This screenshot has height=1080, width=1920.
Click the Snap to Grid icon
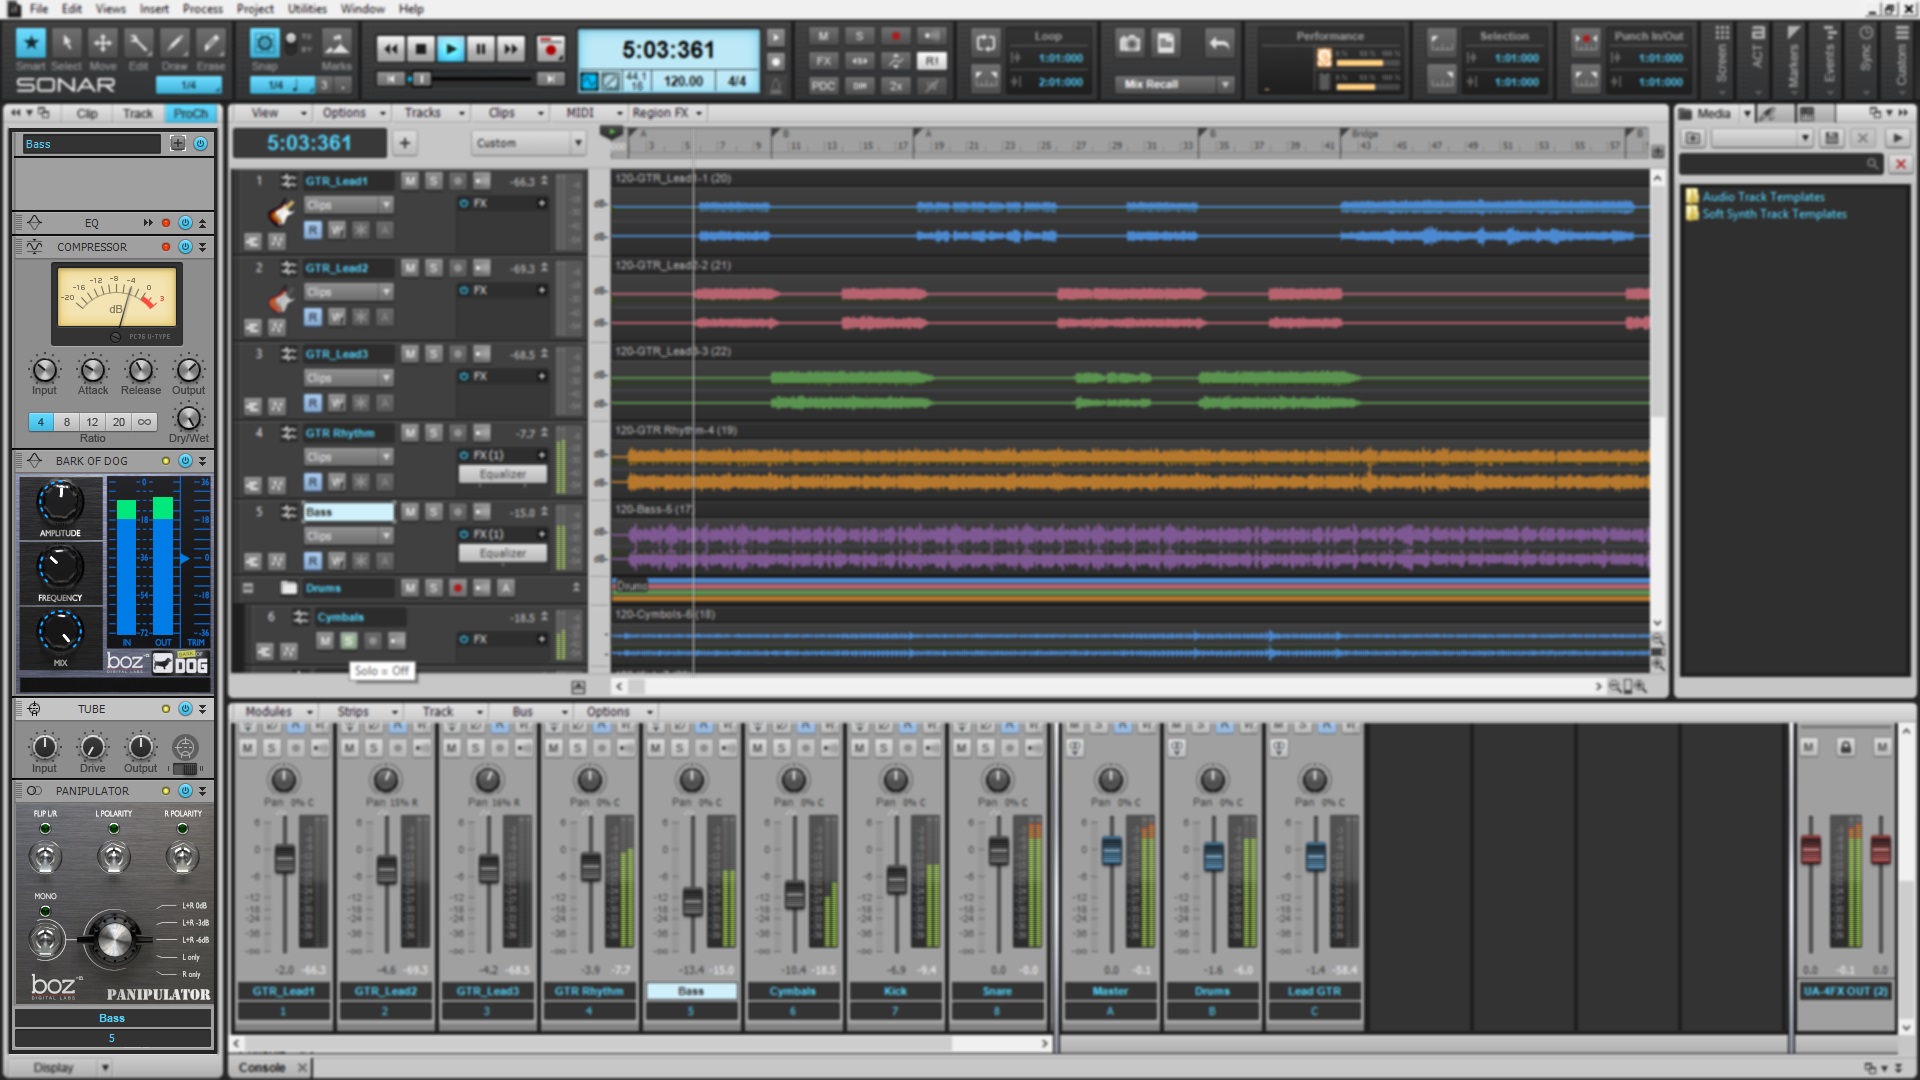[x=264, y=45]
